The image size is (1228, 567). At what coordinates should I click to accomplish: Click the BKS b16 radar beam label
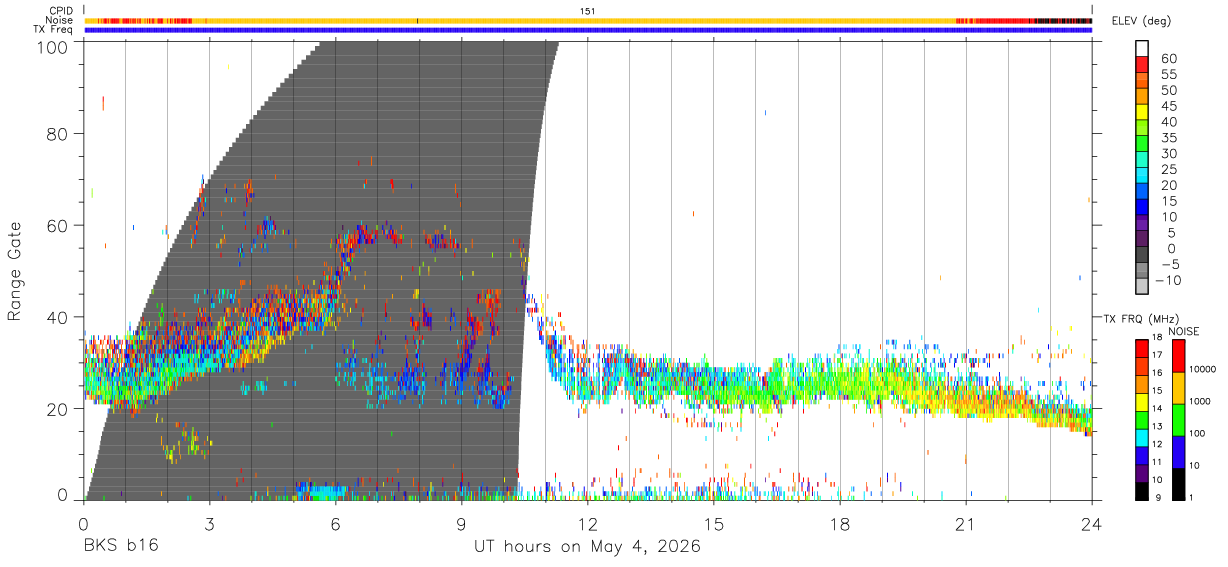coord(121,547)
